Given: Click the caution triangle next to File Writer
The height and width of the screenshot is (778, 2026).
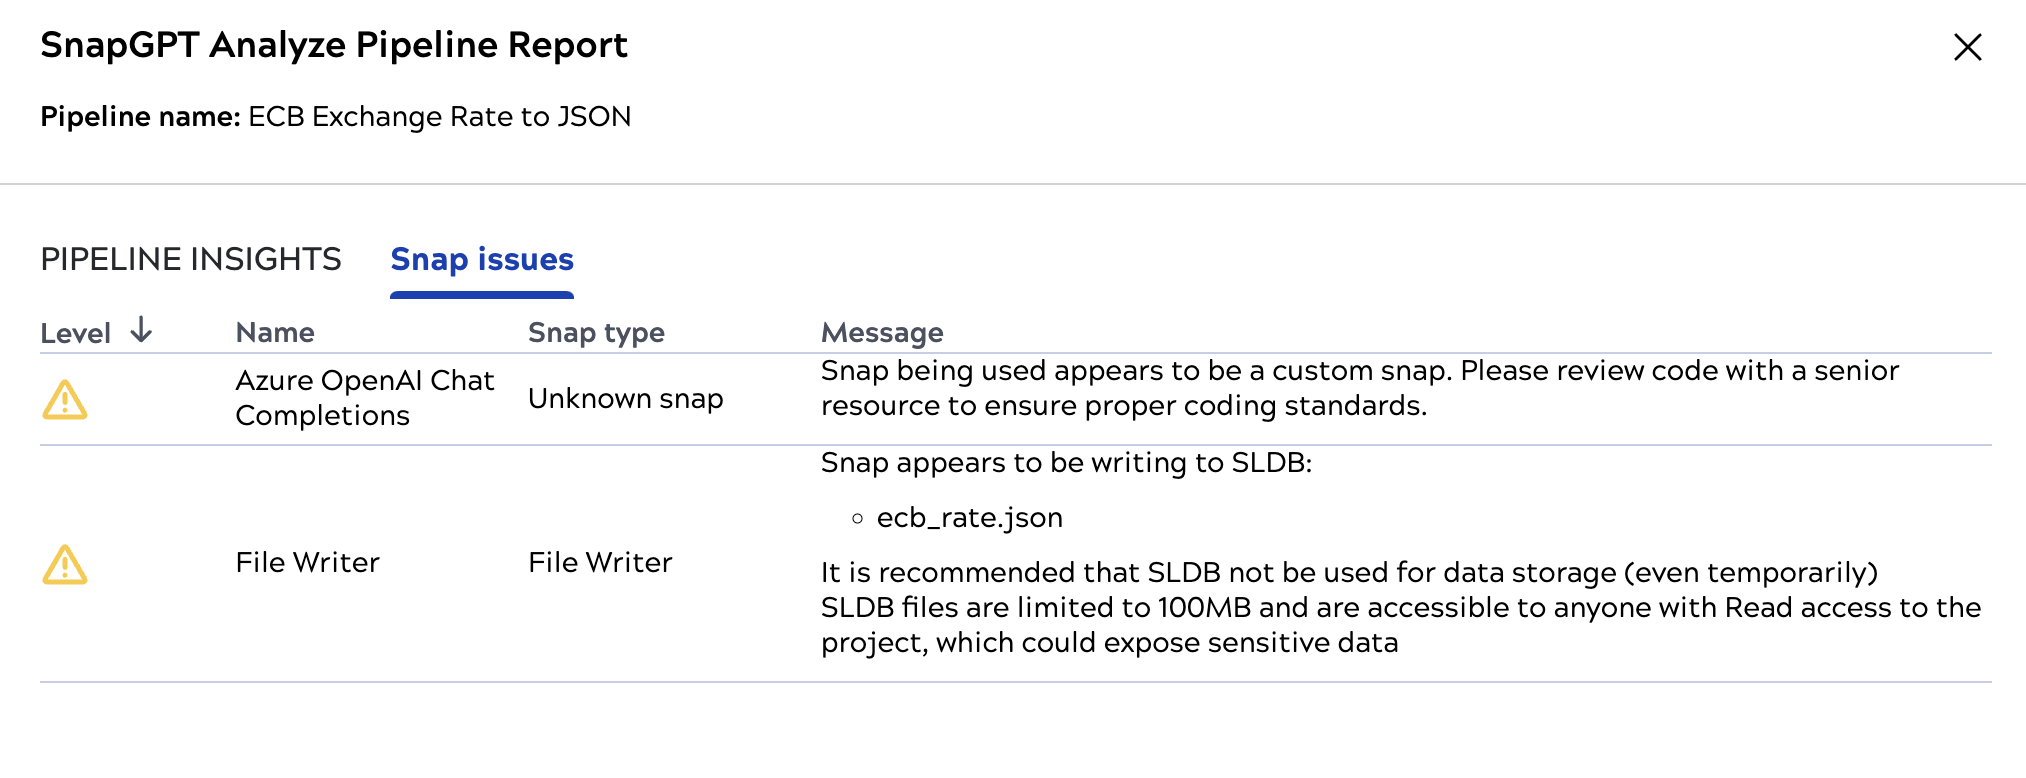Looking at the screenshot, I should 64,566.
